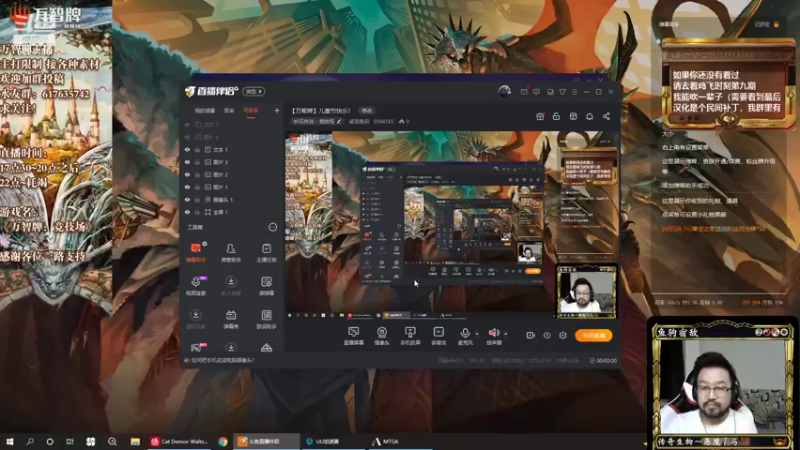The height and width of the screenshot is (450, 800).
Task: Mute the 麦克风 microphone icon
Action: click(x=465, y=333)
